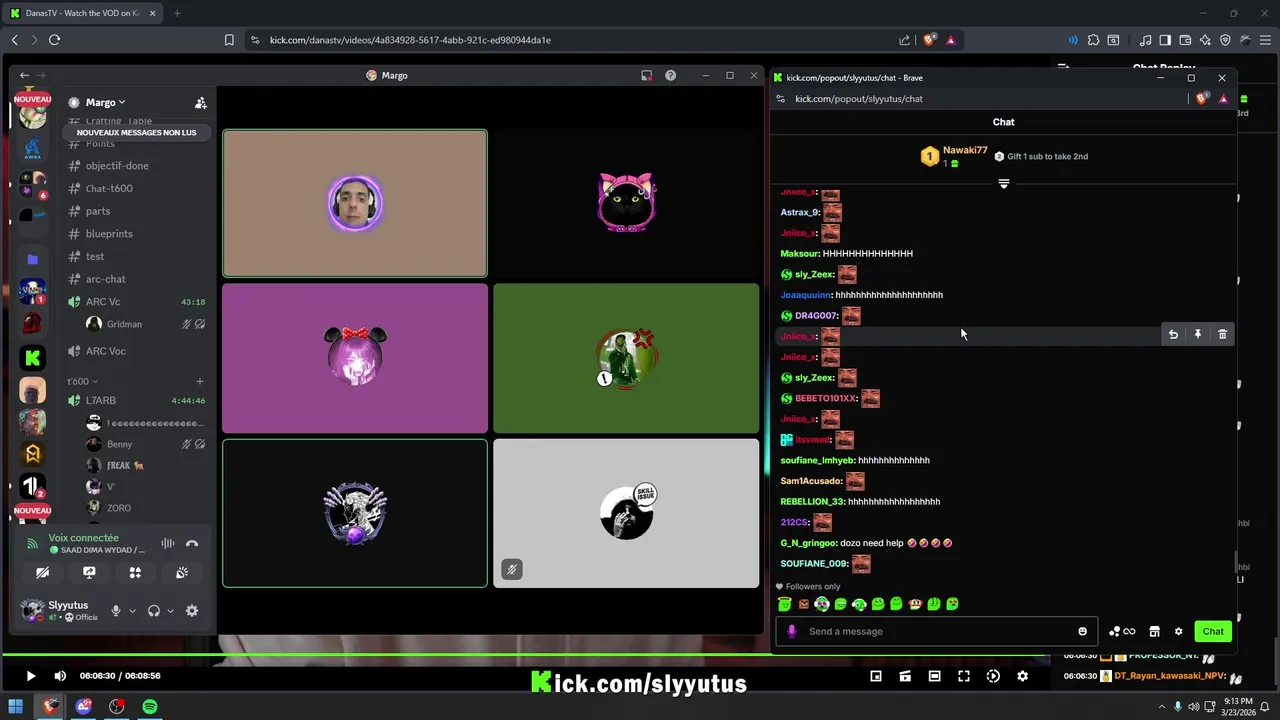Click the green Chat send button

tap(1213, 631)
